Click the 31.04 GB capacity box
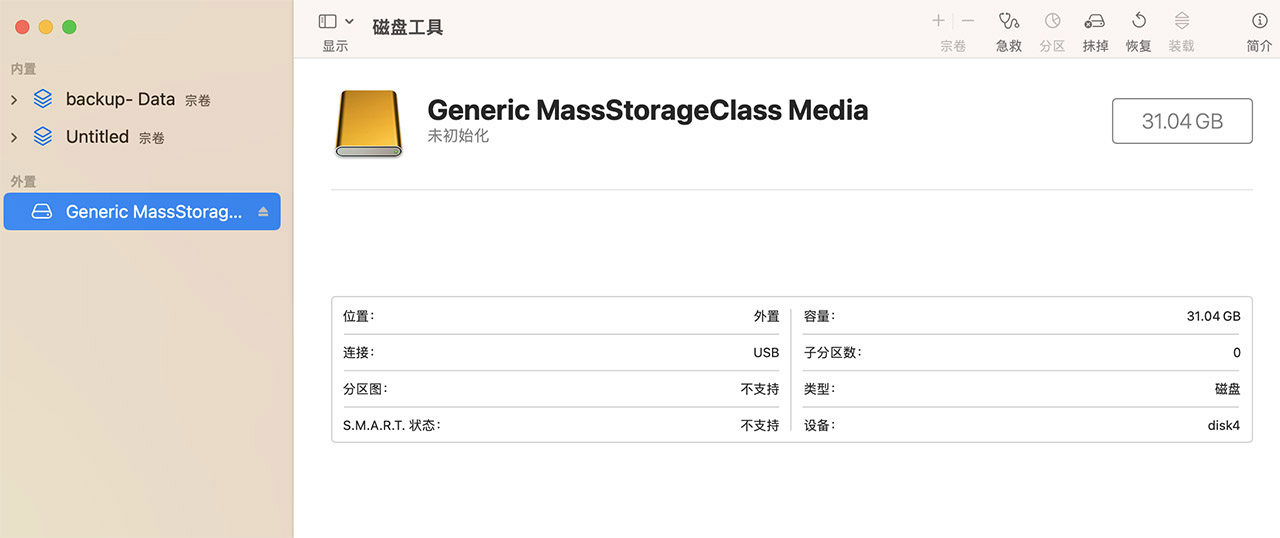 (x=1182, y=121)
